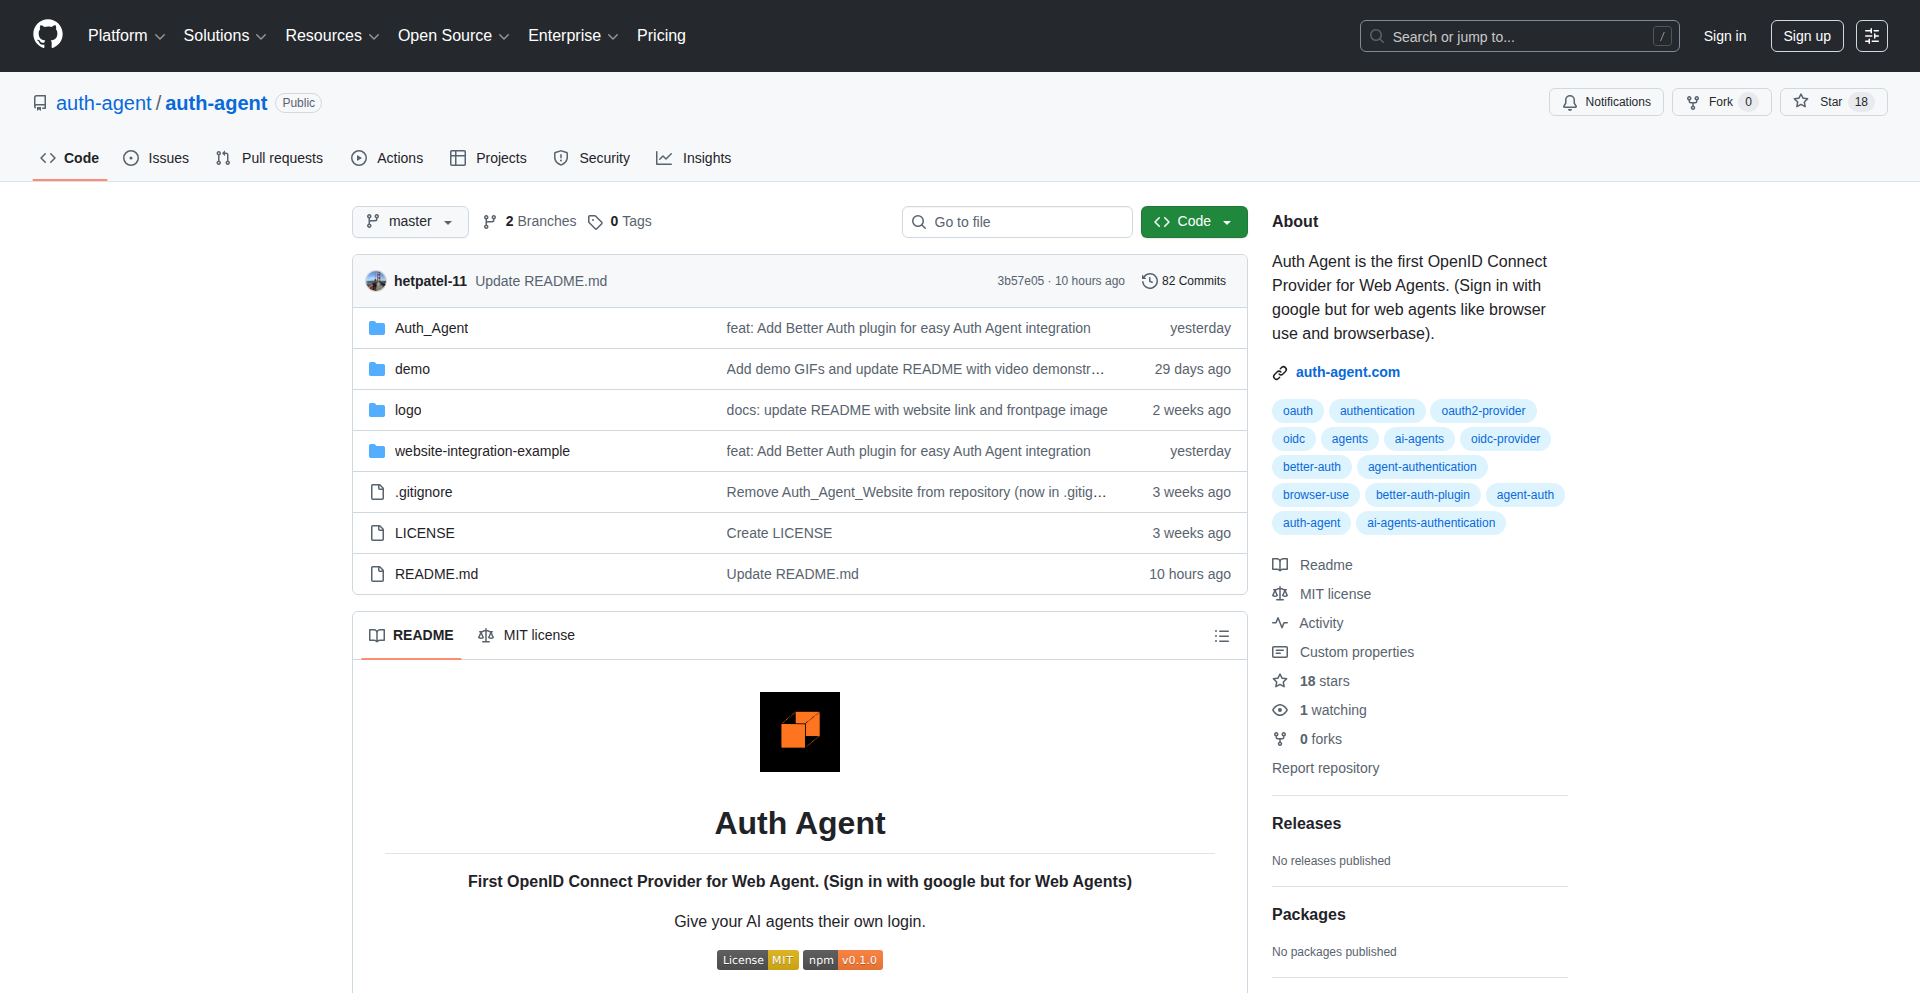Click the Releases heading link

[1306, 824]
